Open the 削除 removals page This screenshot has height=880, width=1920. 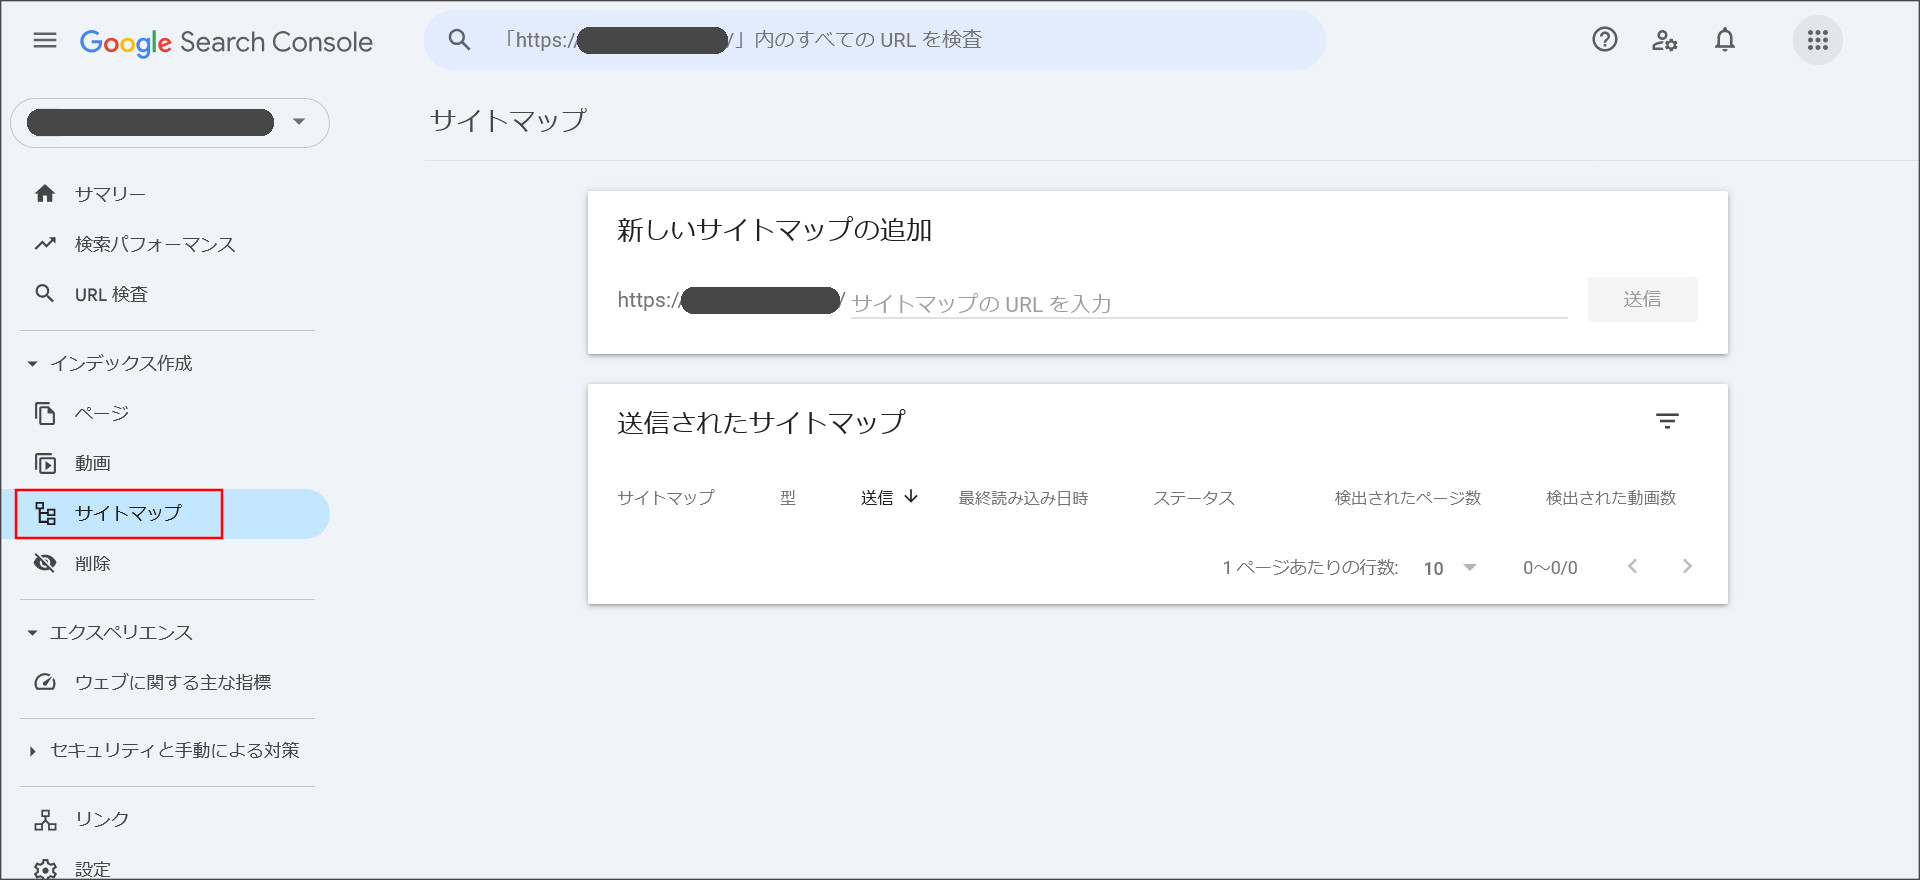pos(93,563)
